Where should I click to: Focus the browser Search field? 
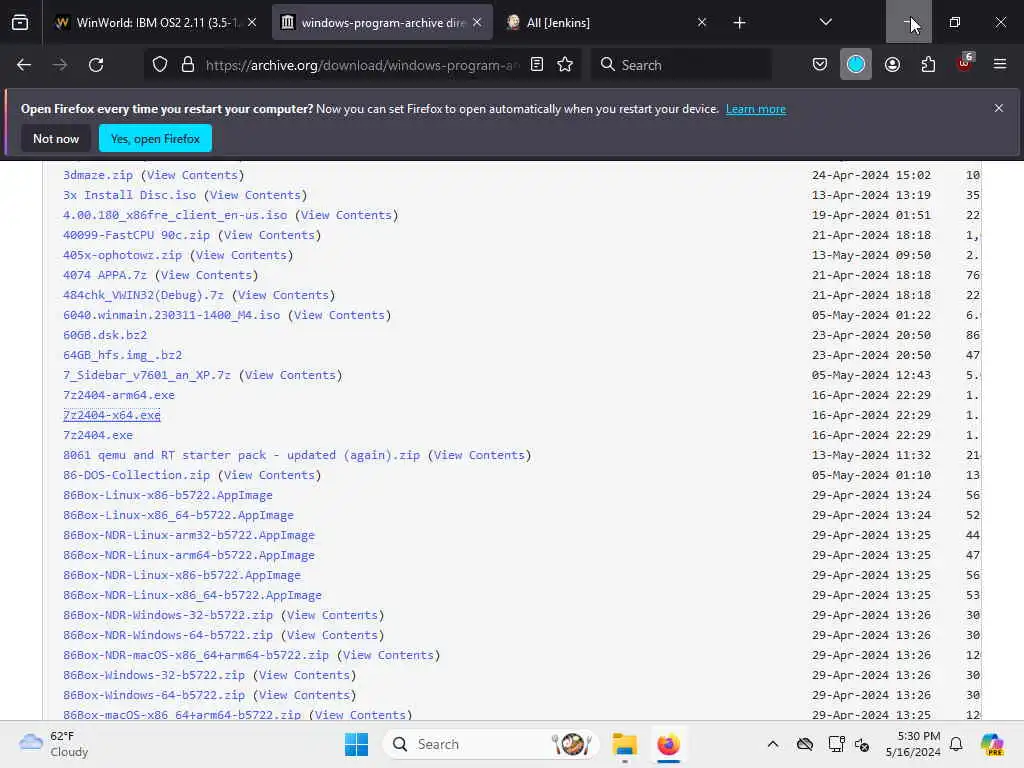[682, 65]
